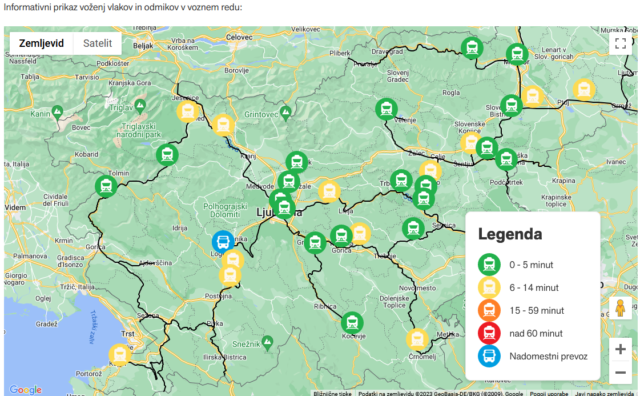Select the yellow train marker near Litija
640x396 pixels.
tap(329, 191)
